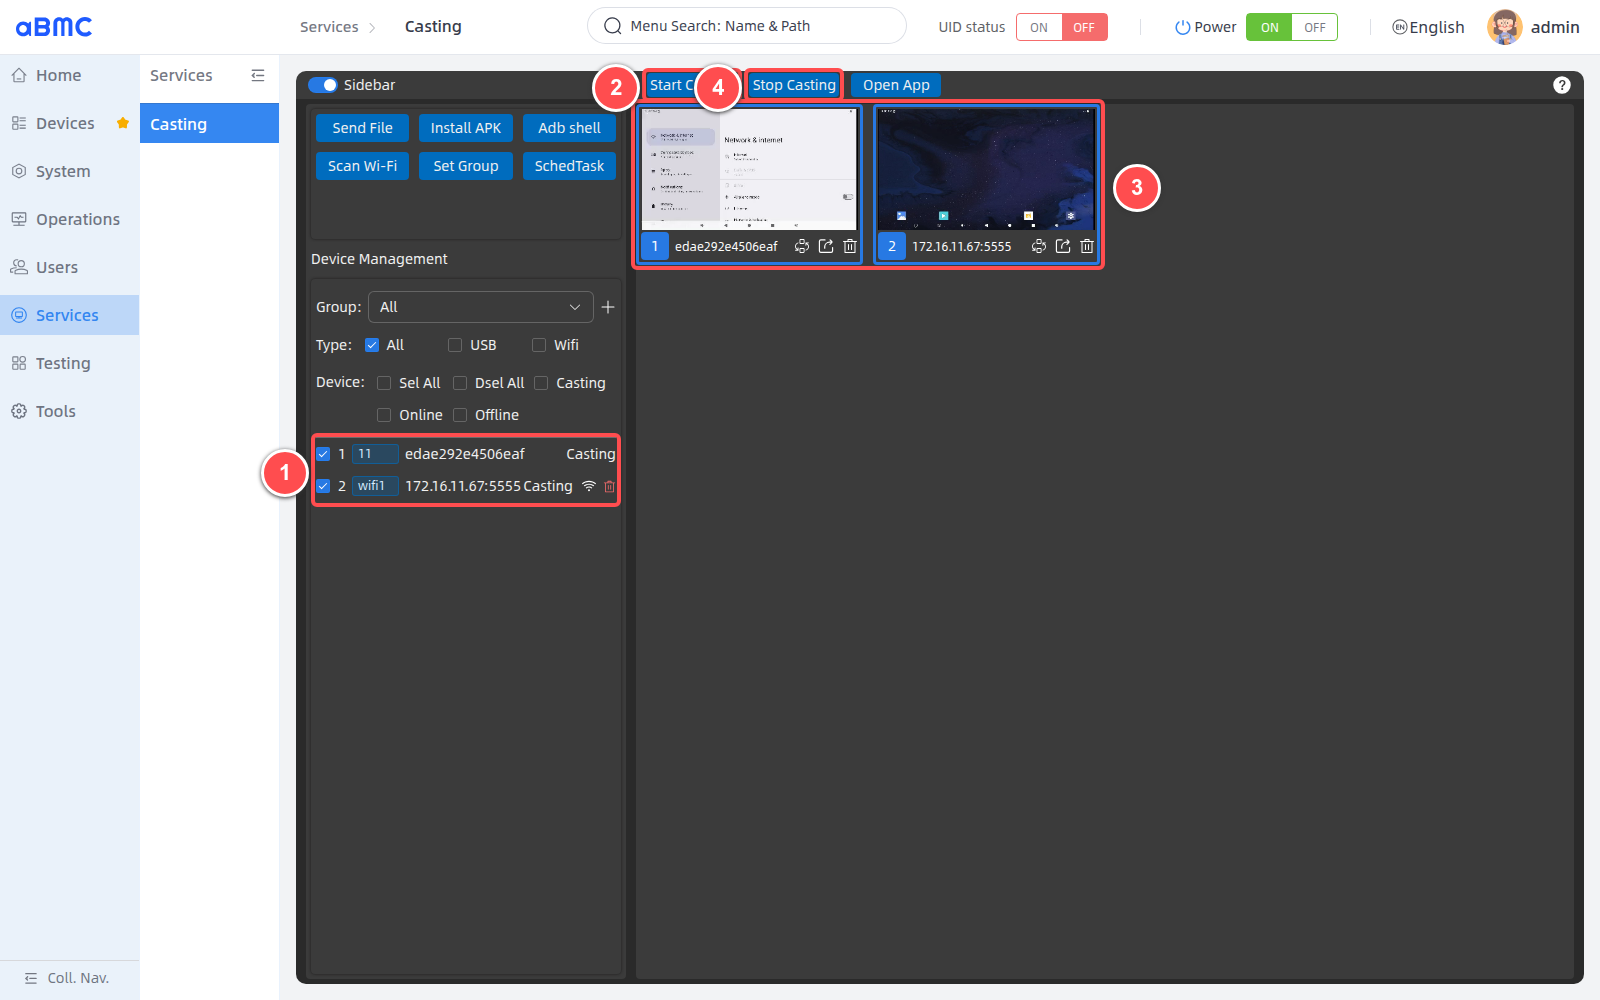Open the Users menu item

[x=69, y=267]
